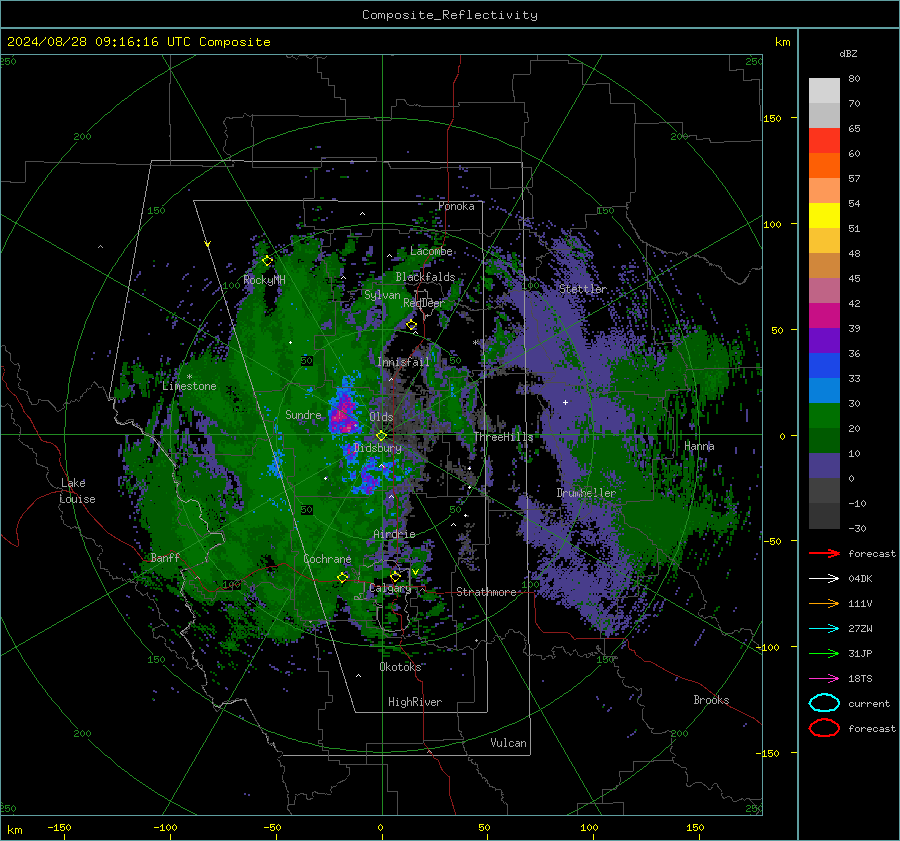Click the yellow diamond marker below Cochrane
The height and width of the screenshot is (841, 900).
click(x=343, y=577)
